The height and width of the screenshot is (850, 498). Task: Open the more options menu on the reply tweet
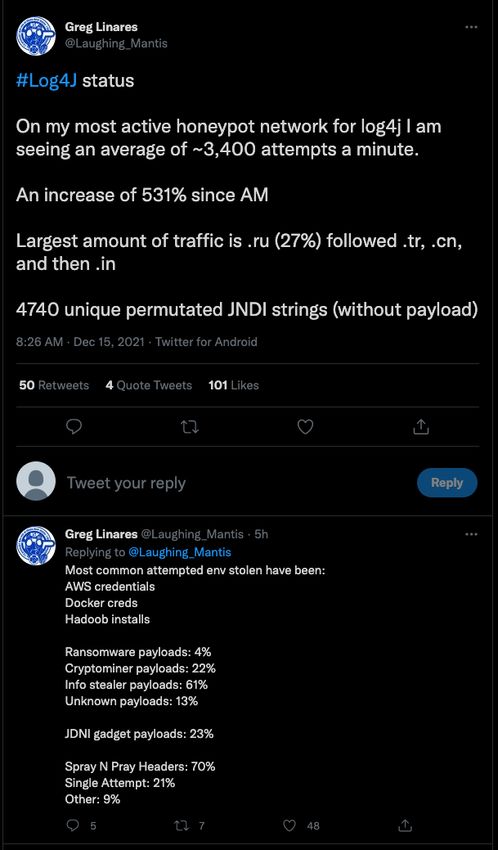tap(471, 534)
